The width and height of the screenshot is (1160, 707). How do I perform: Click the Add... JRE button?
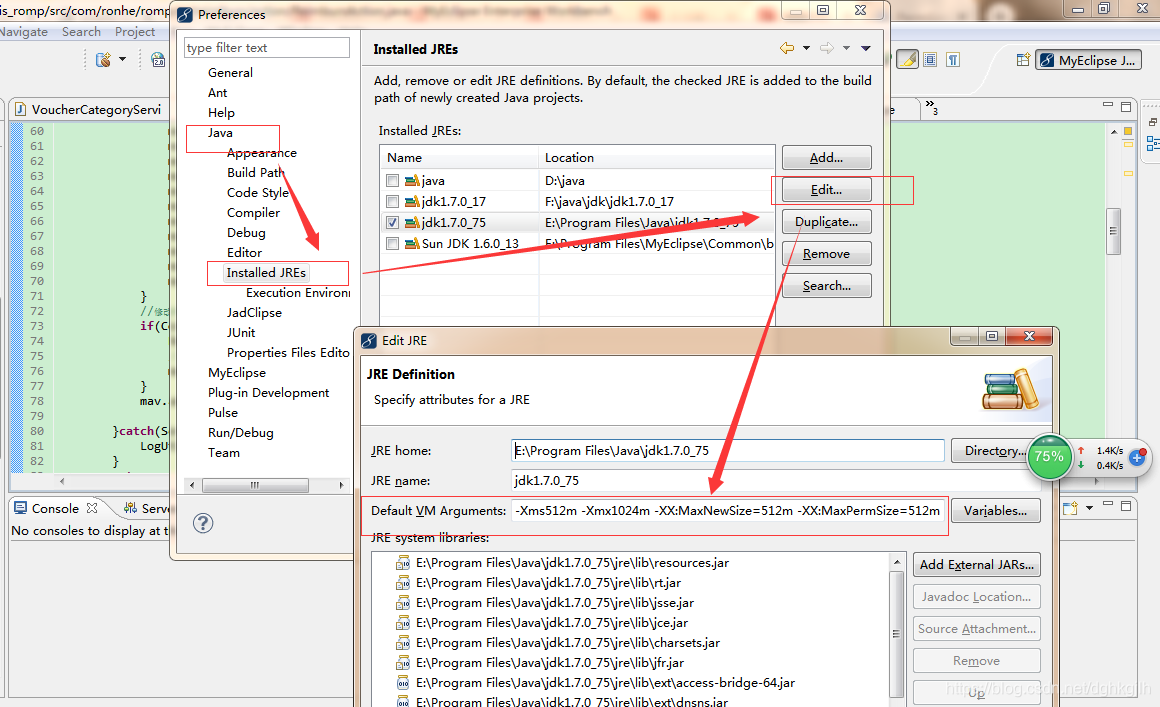click(x=826, y=158)
